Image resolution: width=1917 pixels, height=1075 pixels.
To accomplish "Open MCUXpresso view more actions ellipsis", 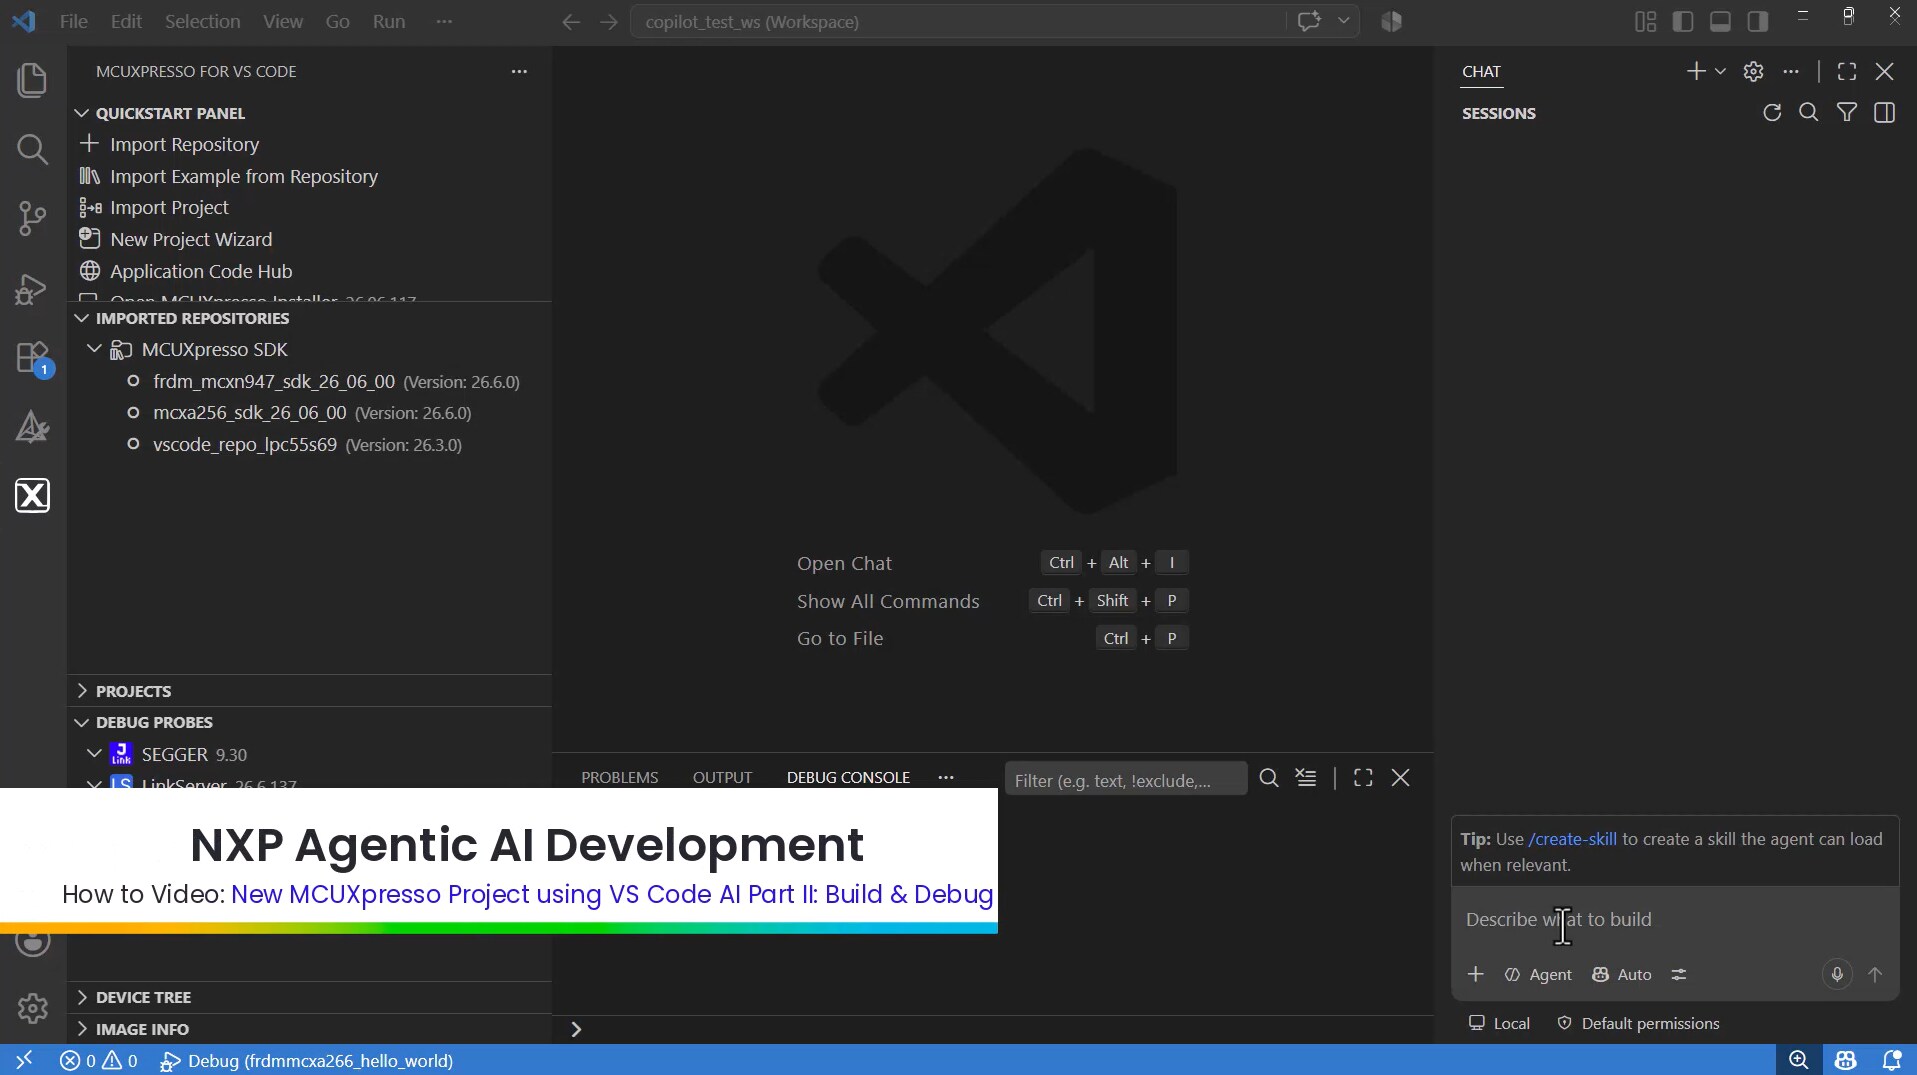I will [x=519, y=71].
